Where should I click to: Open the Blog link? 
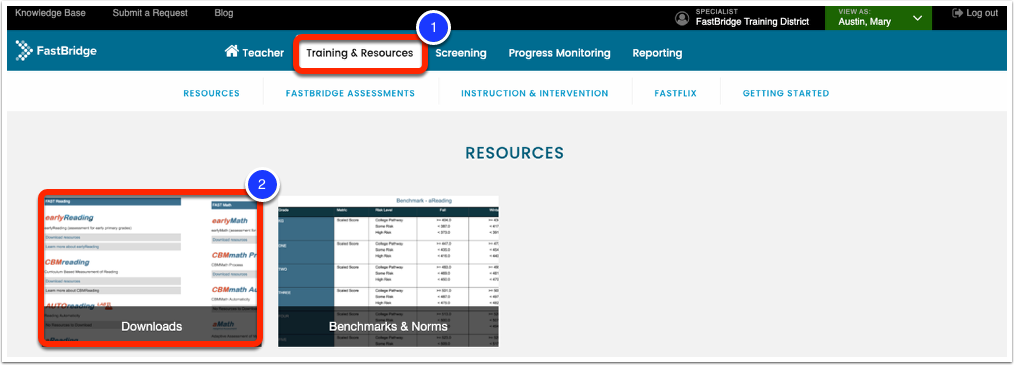click(224, 13)
